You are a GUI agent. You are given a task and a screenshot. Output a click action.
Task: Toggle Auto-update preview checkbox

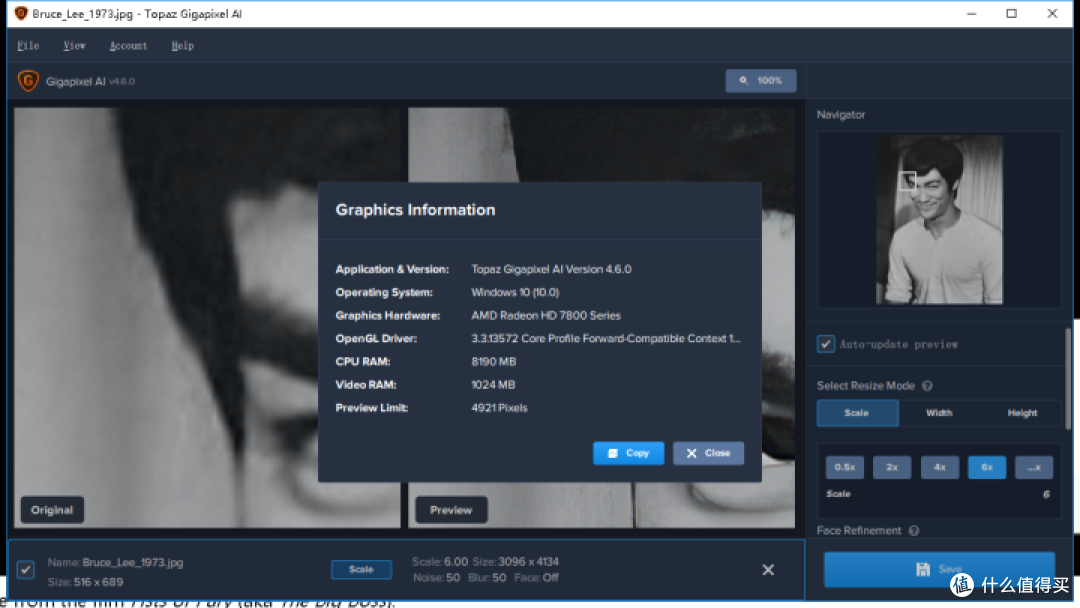tap(825, 344)
